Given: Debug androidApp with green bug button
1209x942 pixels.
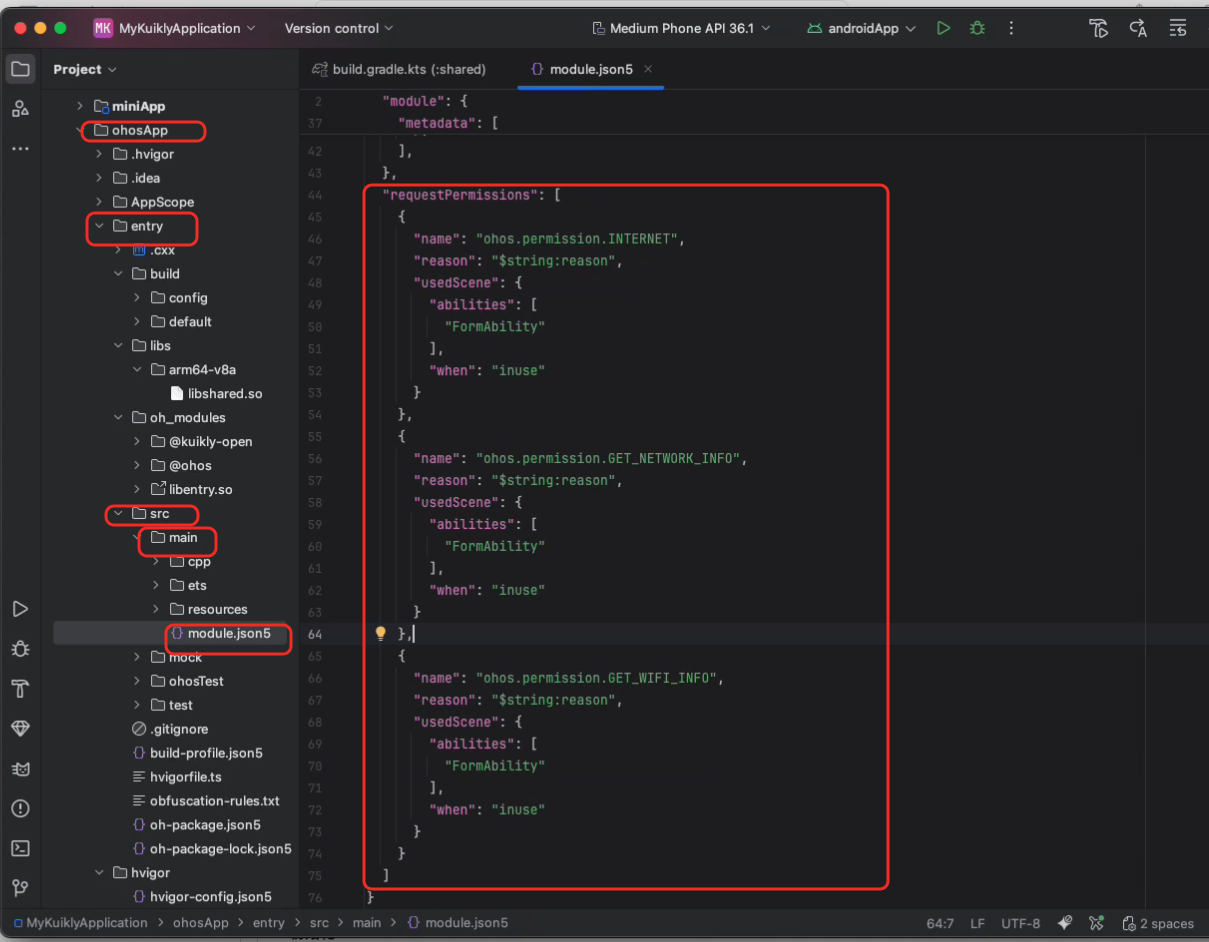Looking at the screenshot, I should coord(977,28).
